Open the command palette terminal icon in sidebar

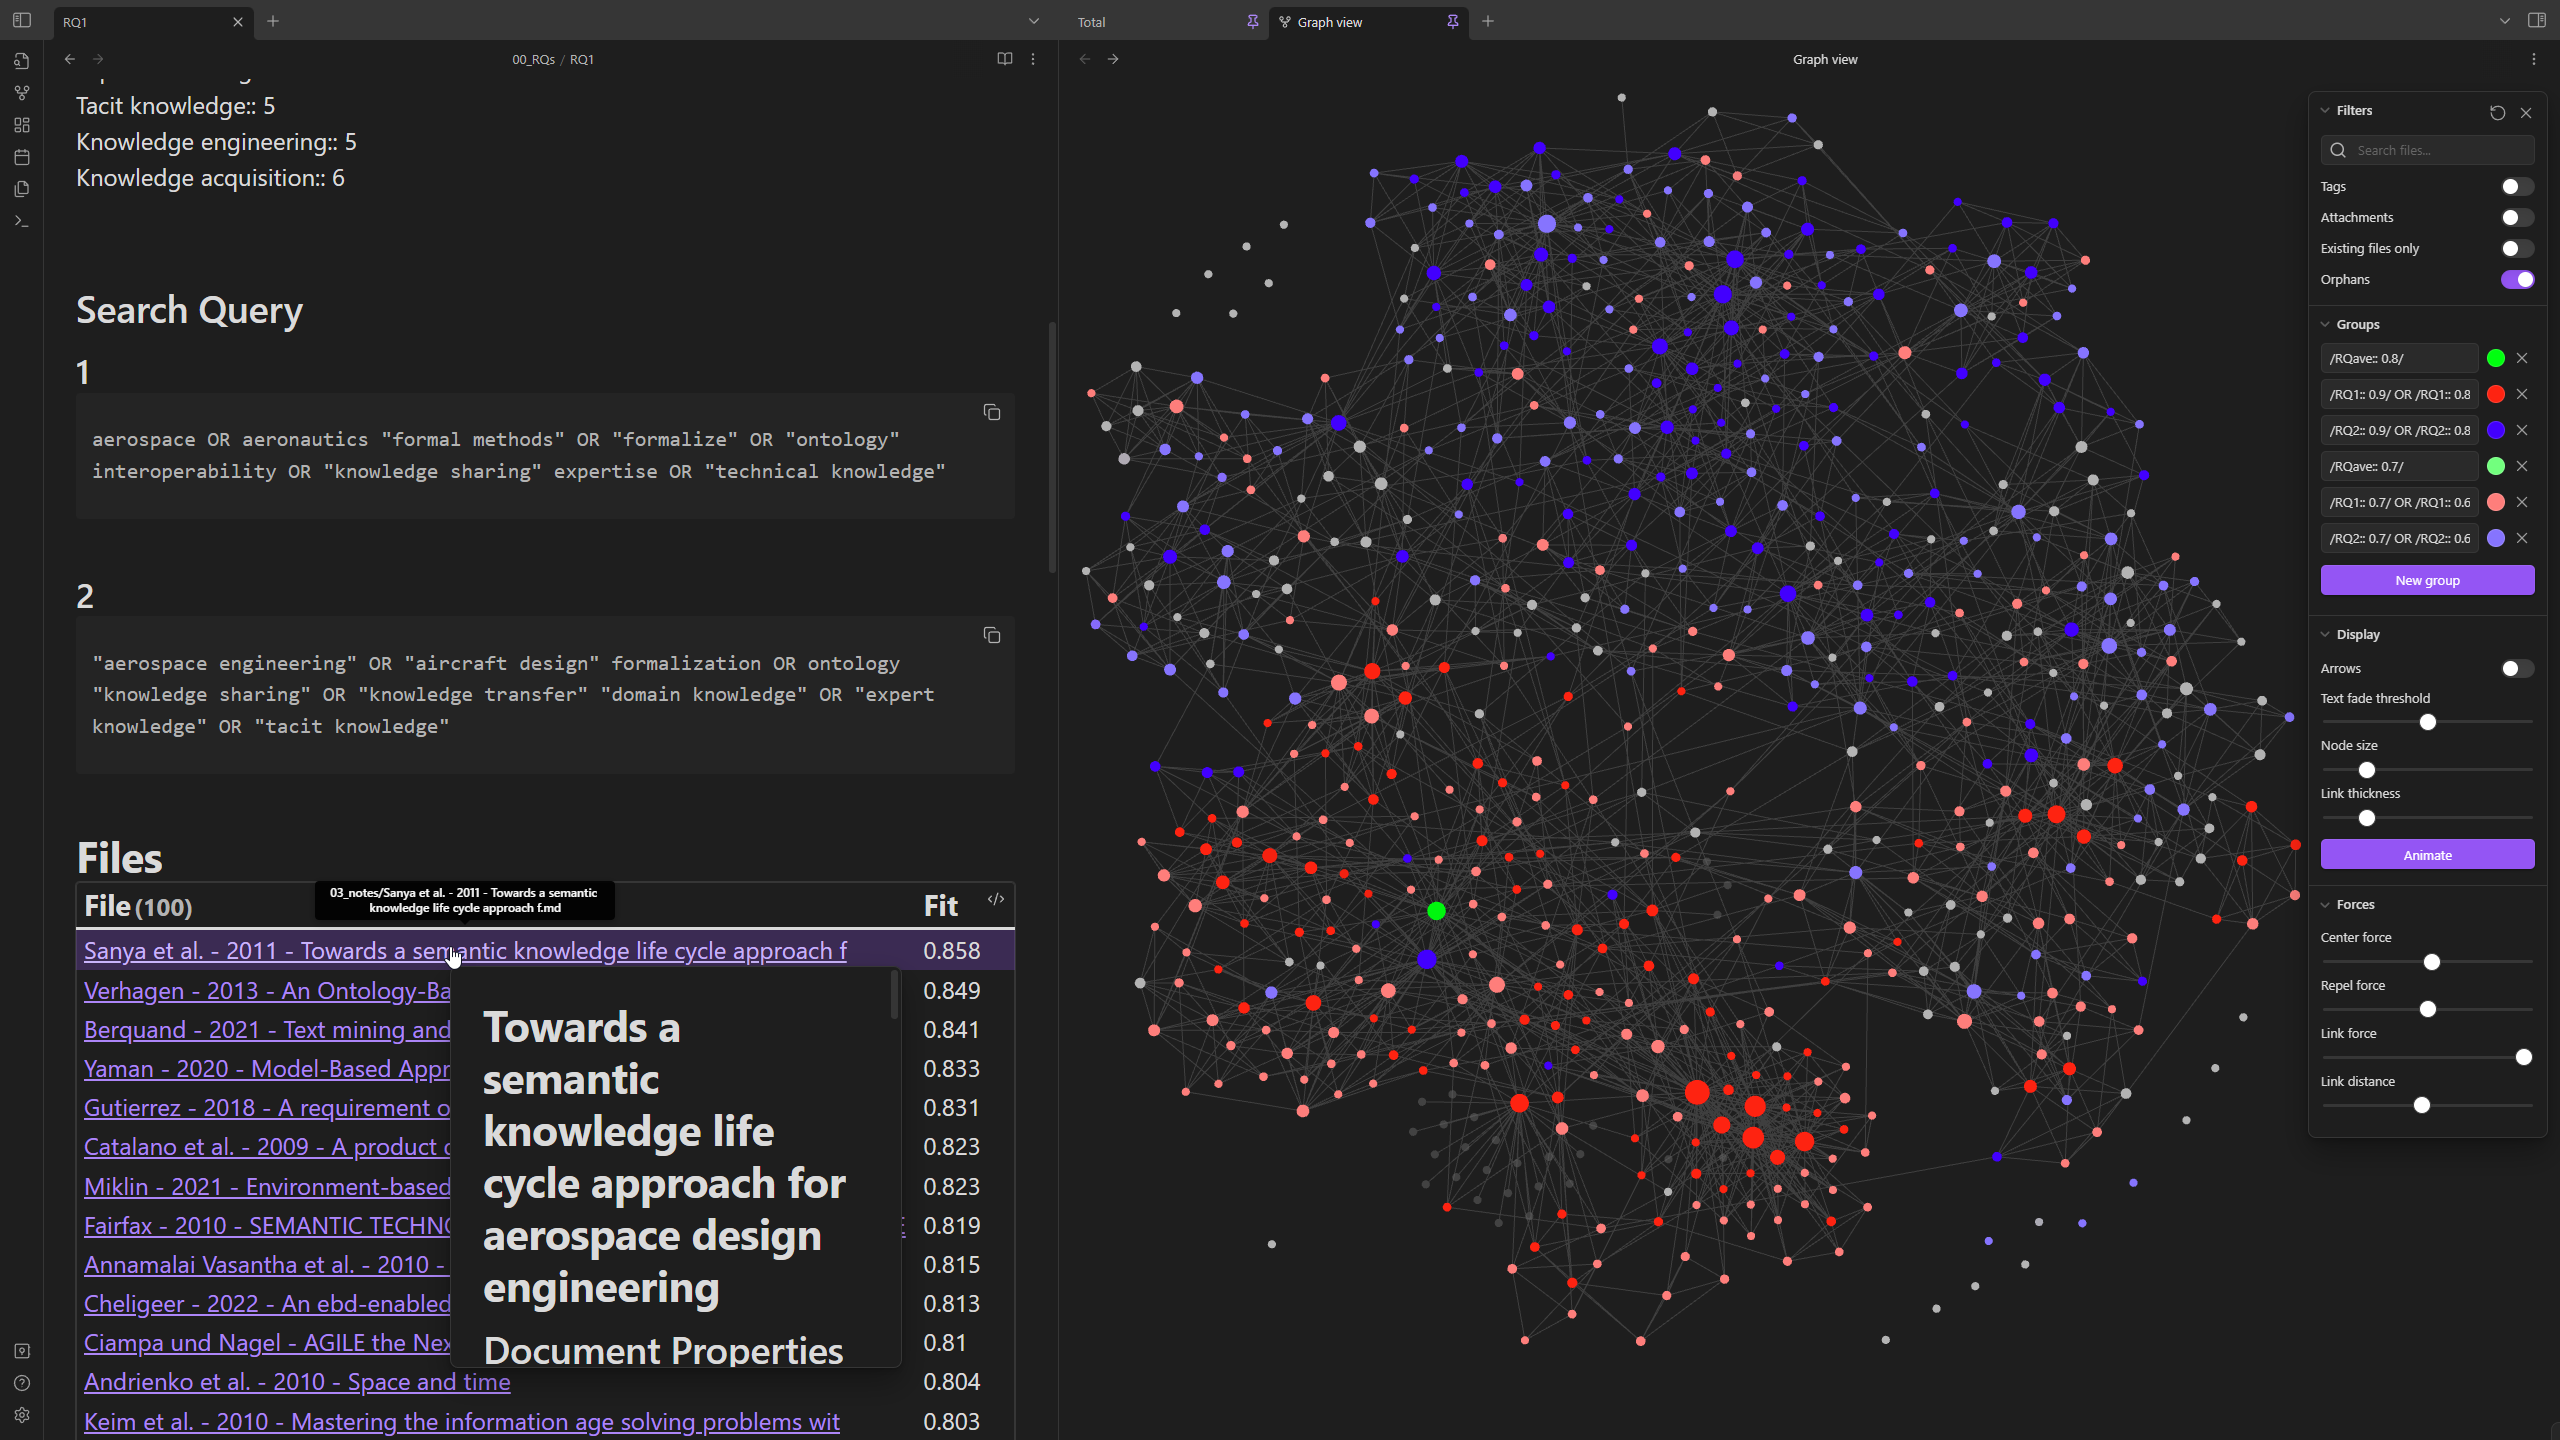[21, 221]
